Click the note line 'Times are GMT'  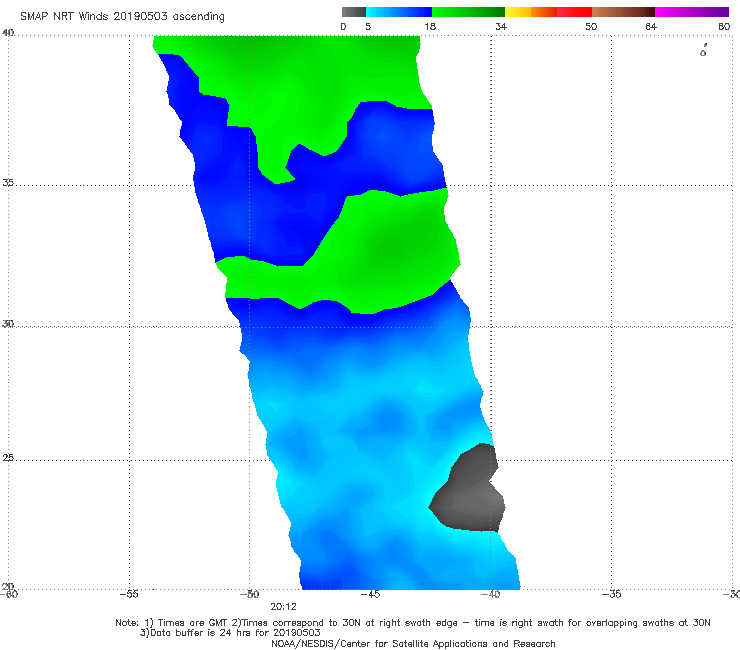193,623
